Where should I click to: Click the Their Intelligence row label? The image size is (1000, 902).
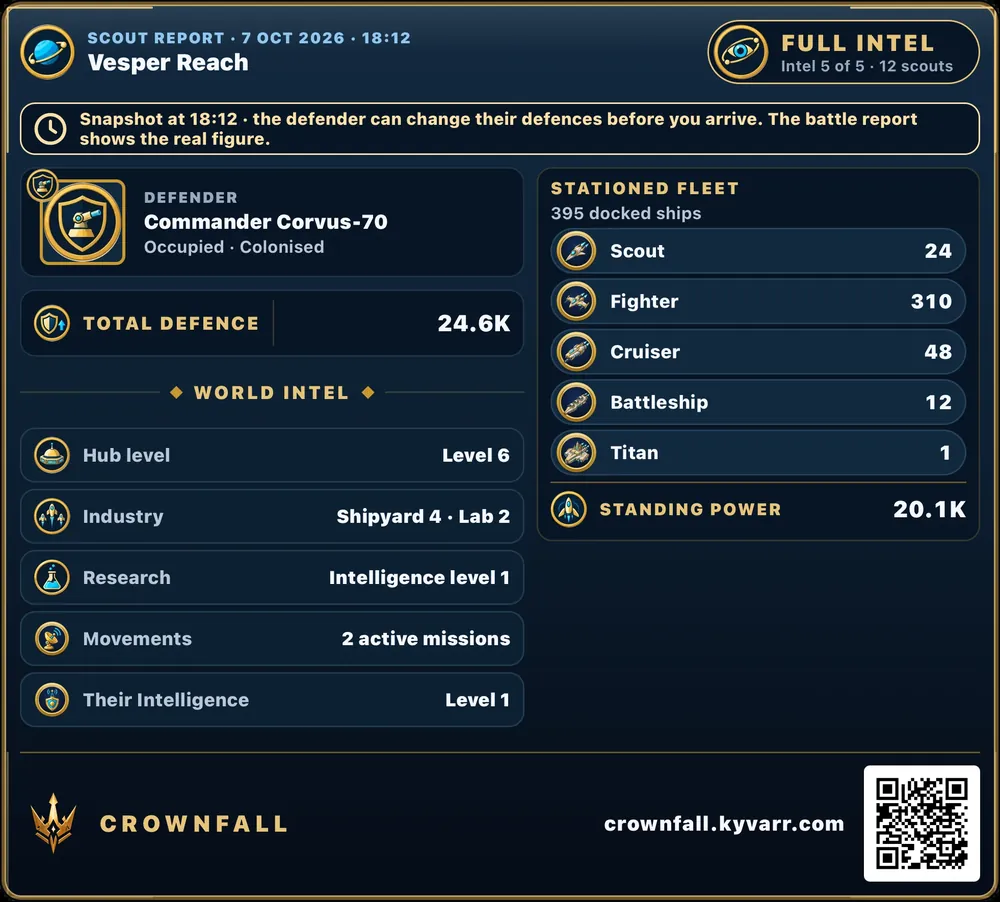click(x=166, y=700)
